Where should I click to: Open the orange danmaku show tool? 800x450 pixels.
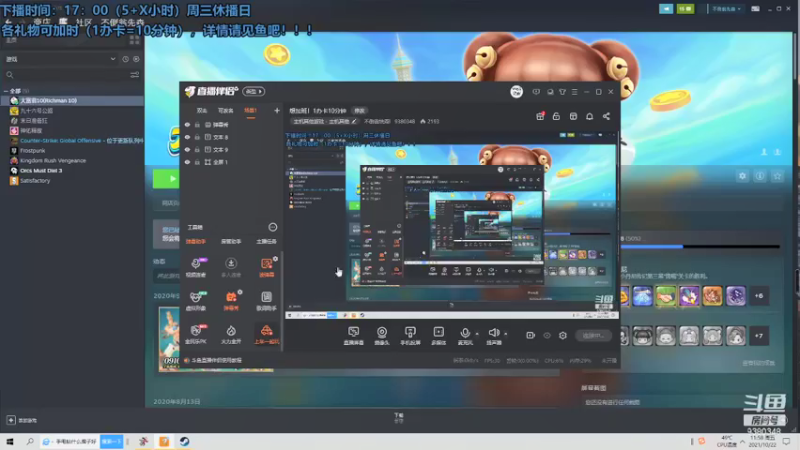(x=231, y=301)
